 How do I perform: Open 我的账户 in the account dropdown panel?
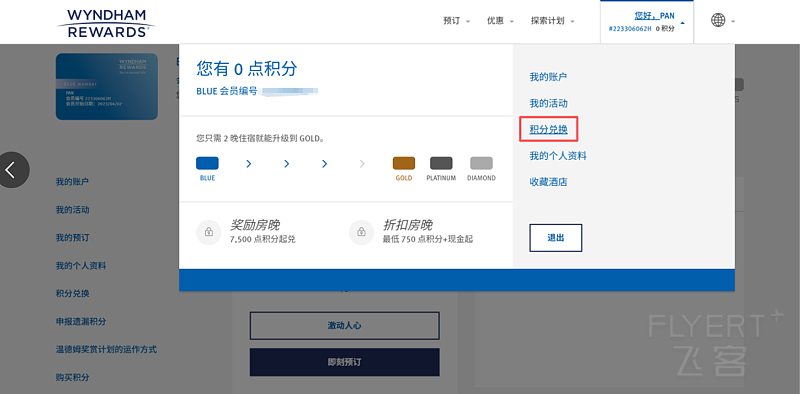(548, 77)
